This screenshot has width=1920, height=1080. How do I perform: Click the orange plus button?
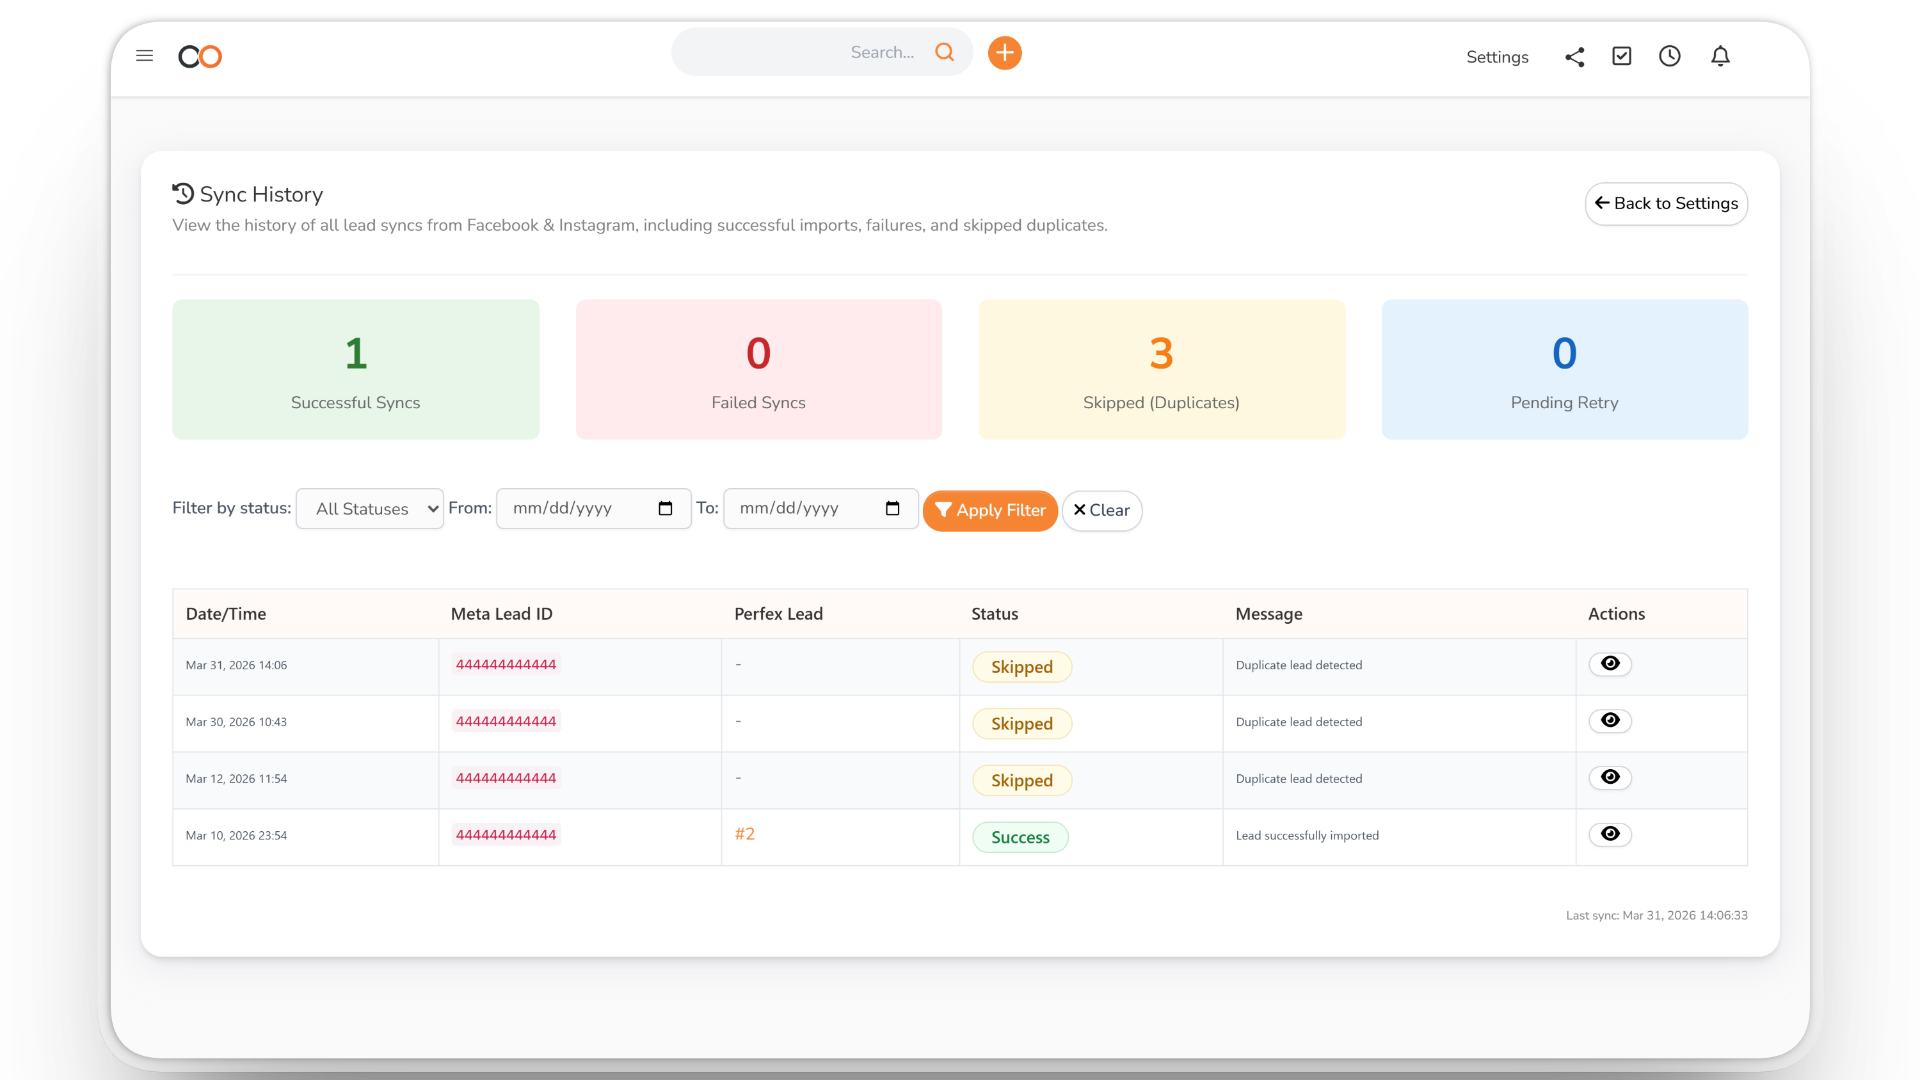[x=1005, y=52]
